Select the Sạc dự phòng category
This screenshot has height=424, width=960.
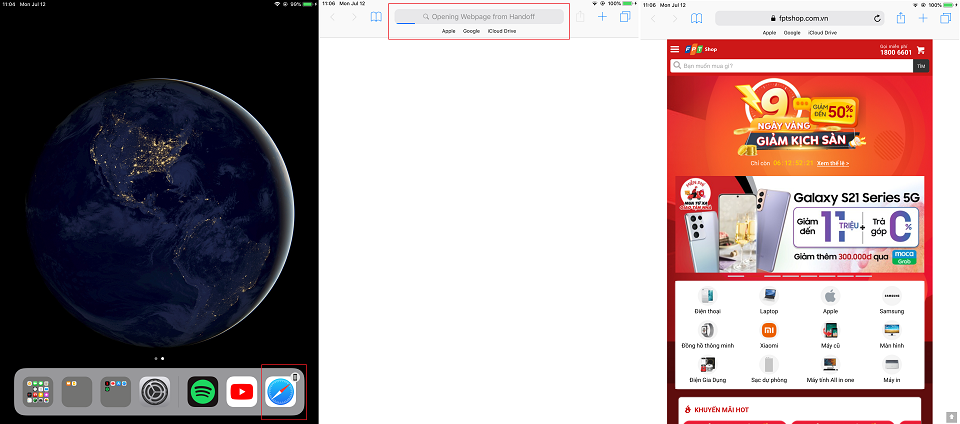(769, 370)
